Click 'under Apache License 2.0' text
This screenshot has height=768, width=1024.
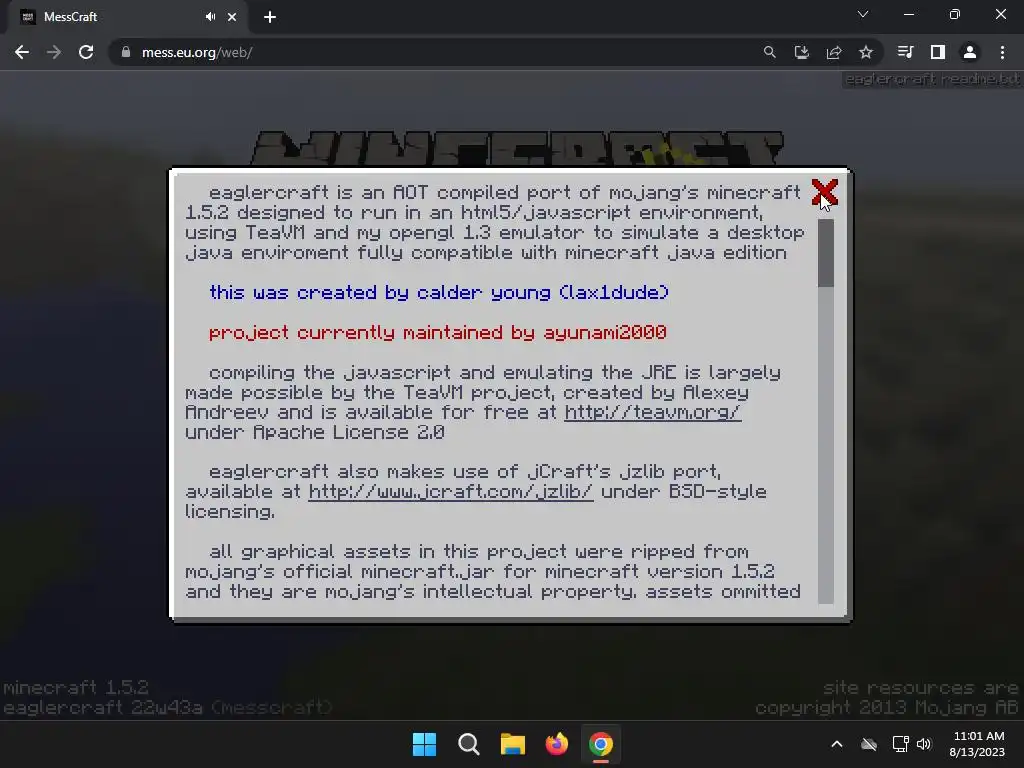(315, 432)
